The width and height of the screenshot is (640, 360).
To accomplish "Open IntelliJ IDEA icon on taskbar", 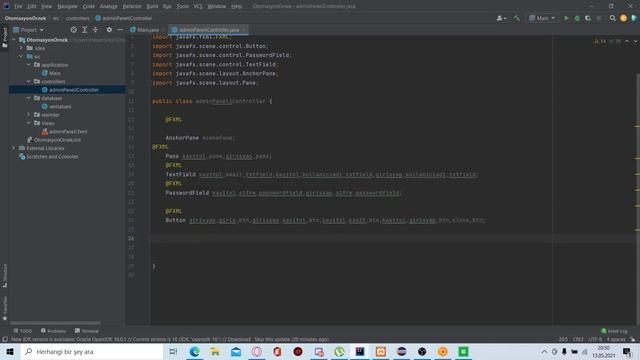I will (x=360, y=351).
